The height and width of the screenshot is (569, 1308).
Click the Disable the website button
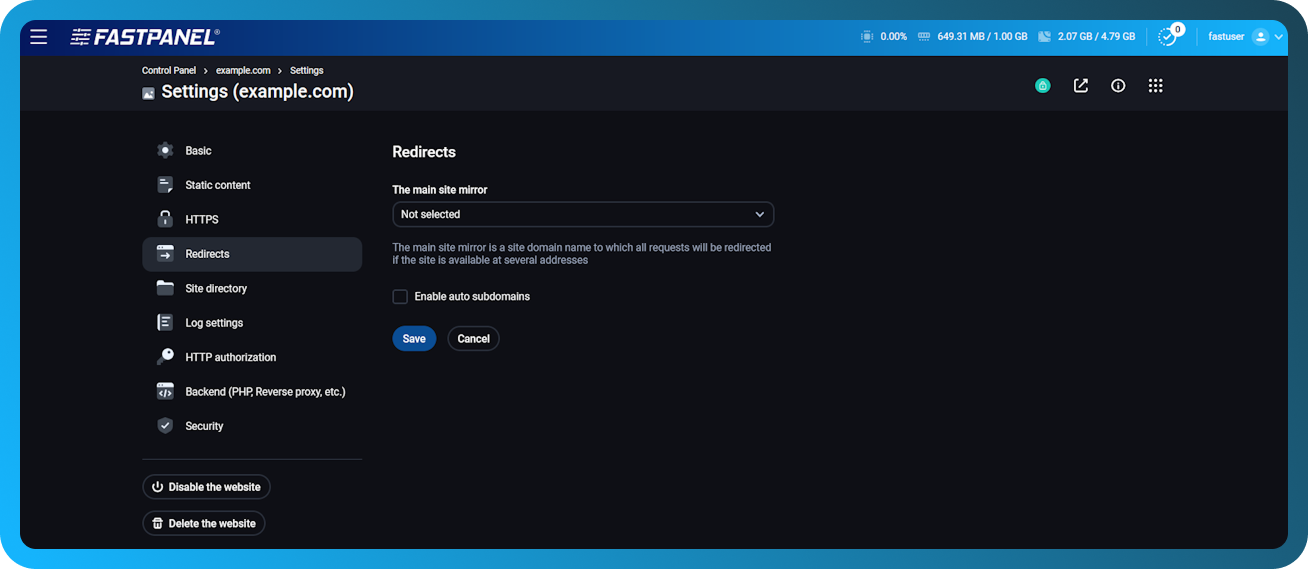pyautogui.click(x=206, y=487)
